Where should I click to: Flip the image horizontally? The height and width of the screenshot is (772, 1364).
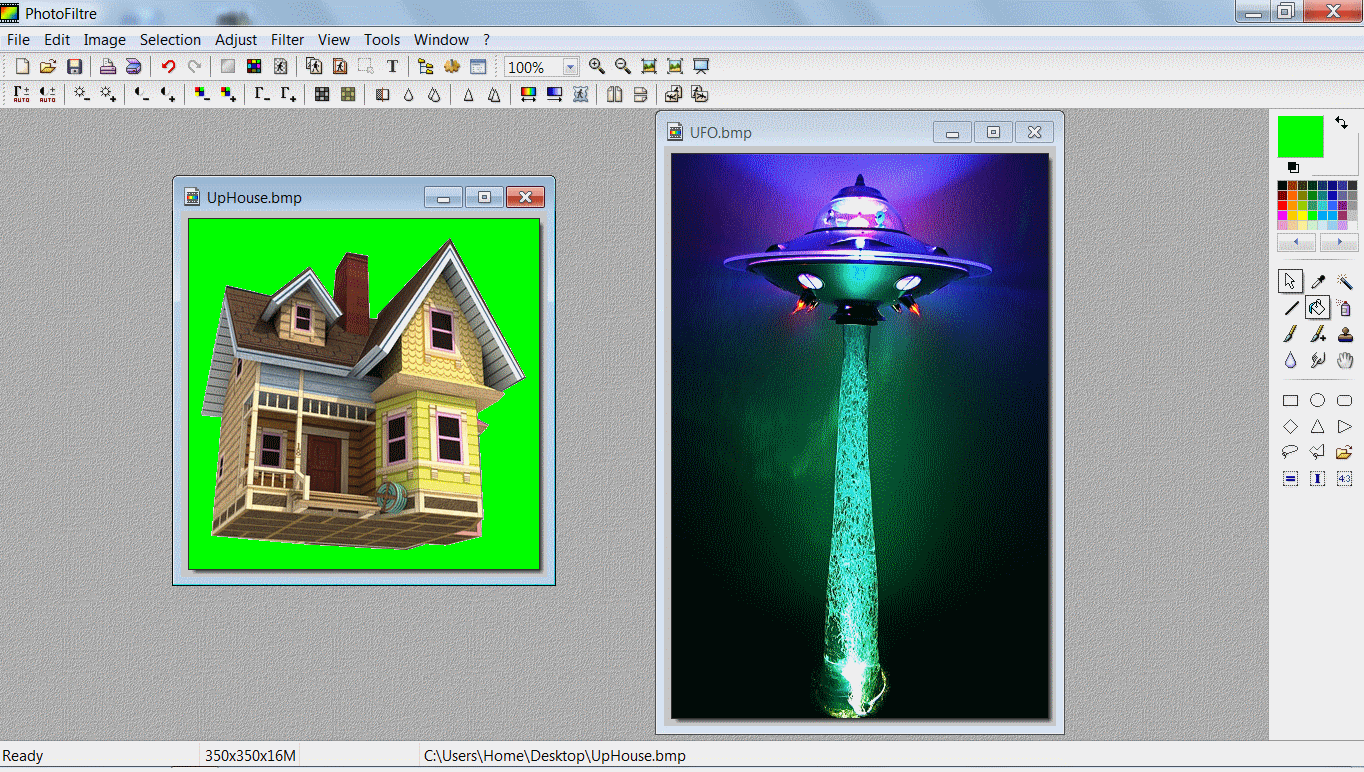[x=614, y=94]
